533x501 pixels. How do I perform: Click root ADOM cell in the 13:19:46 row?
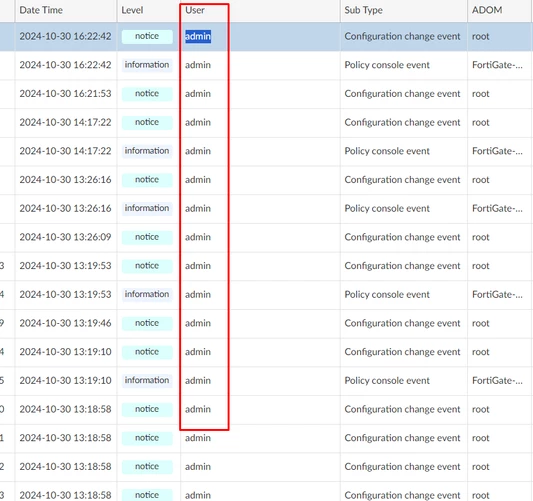coord(480,323)
